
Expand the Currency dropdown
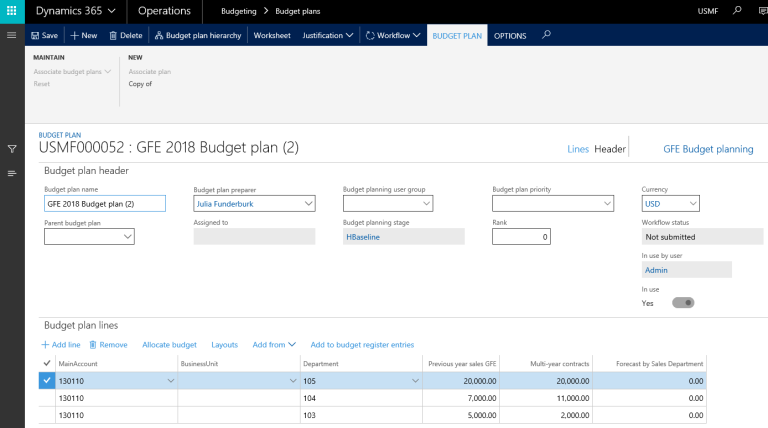point(693,204)
